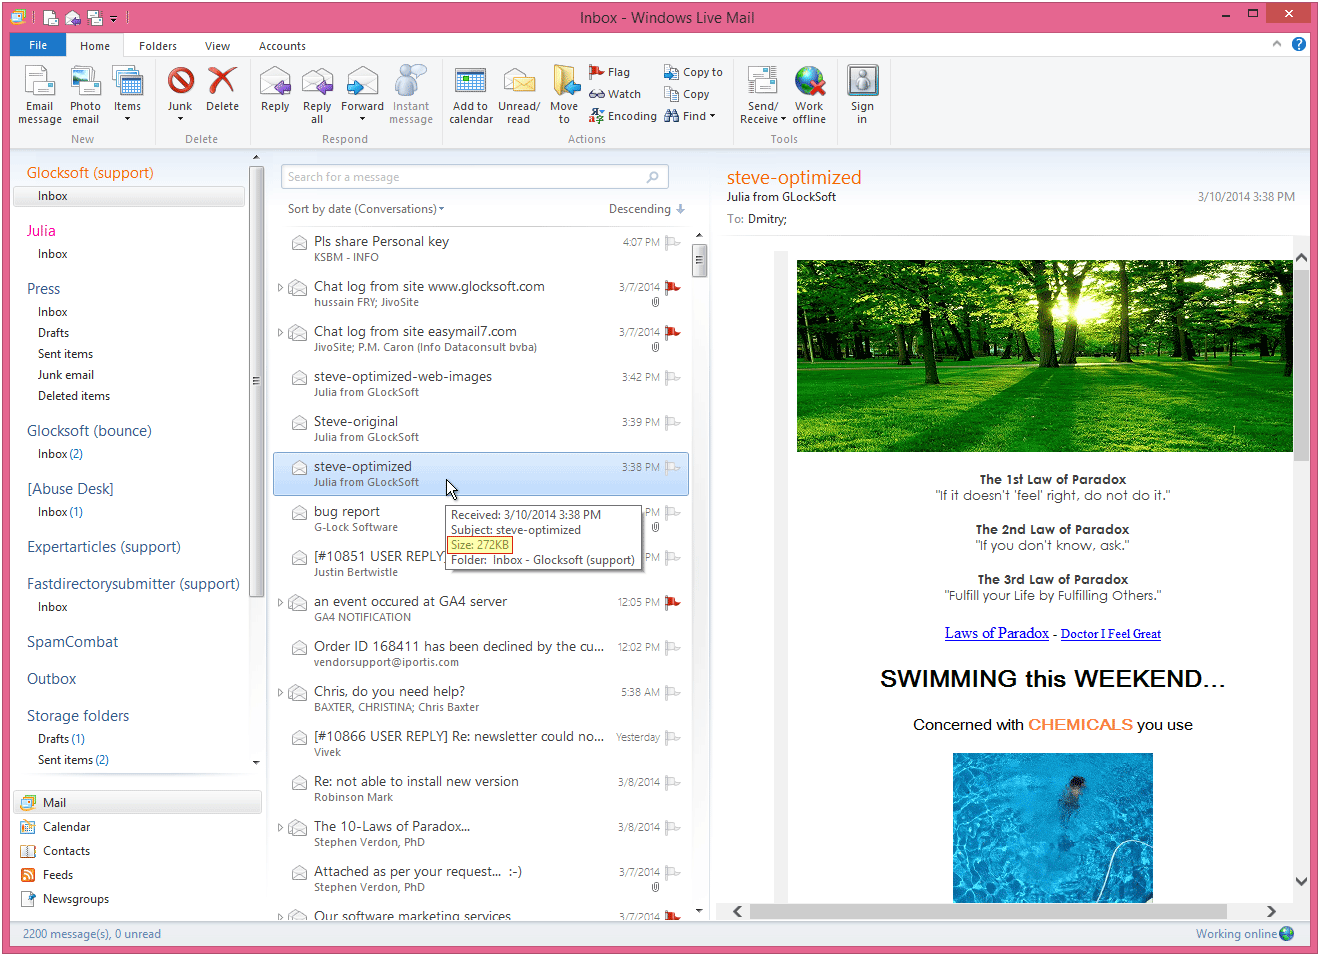
Task: Click the Reply all icon
Action: 317,82
